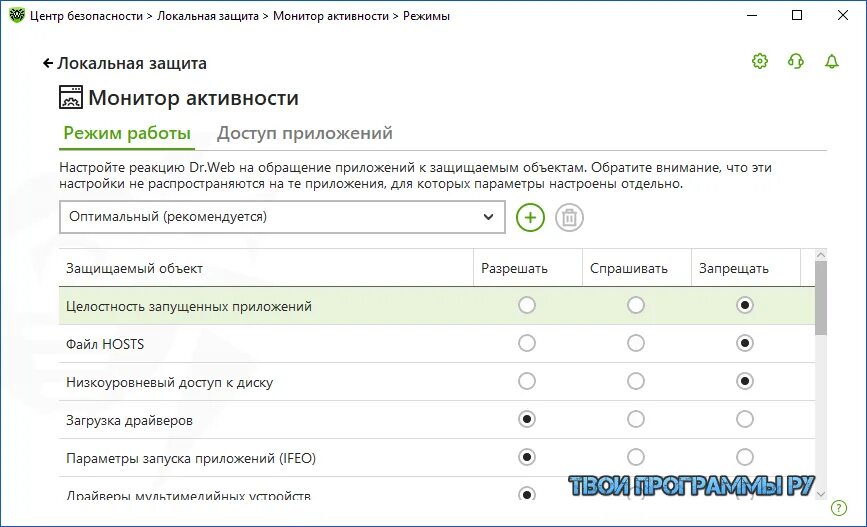
Task: Set Загрузка драйверов to Спрашивать
Action: click(x=635, y=419)
